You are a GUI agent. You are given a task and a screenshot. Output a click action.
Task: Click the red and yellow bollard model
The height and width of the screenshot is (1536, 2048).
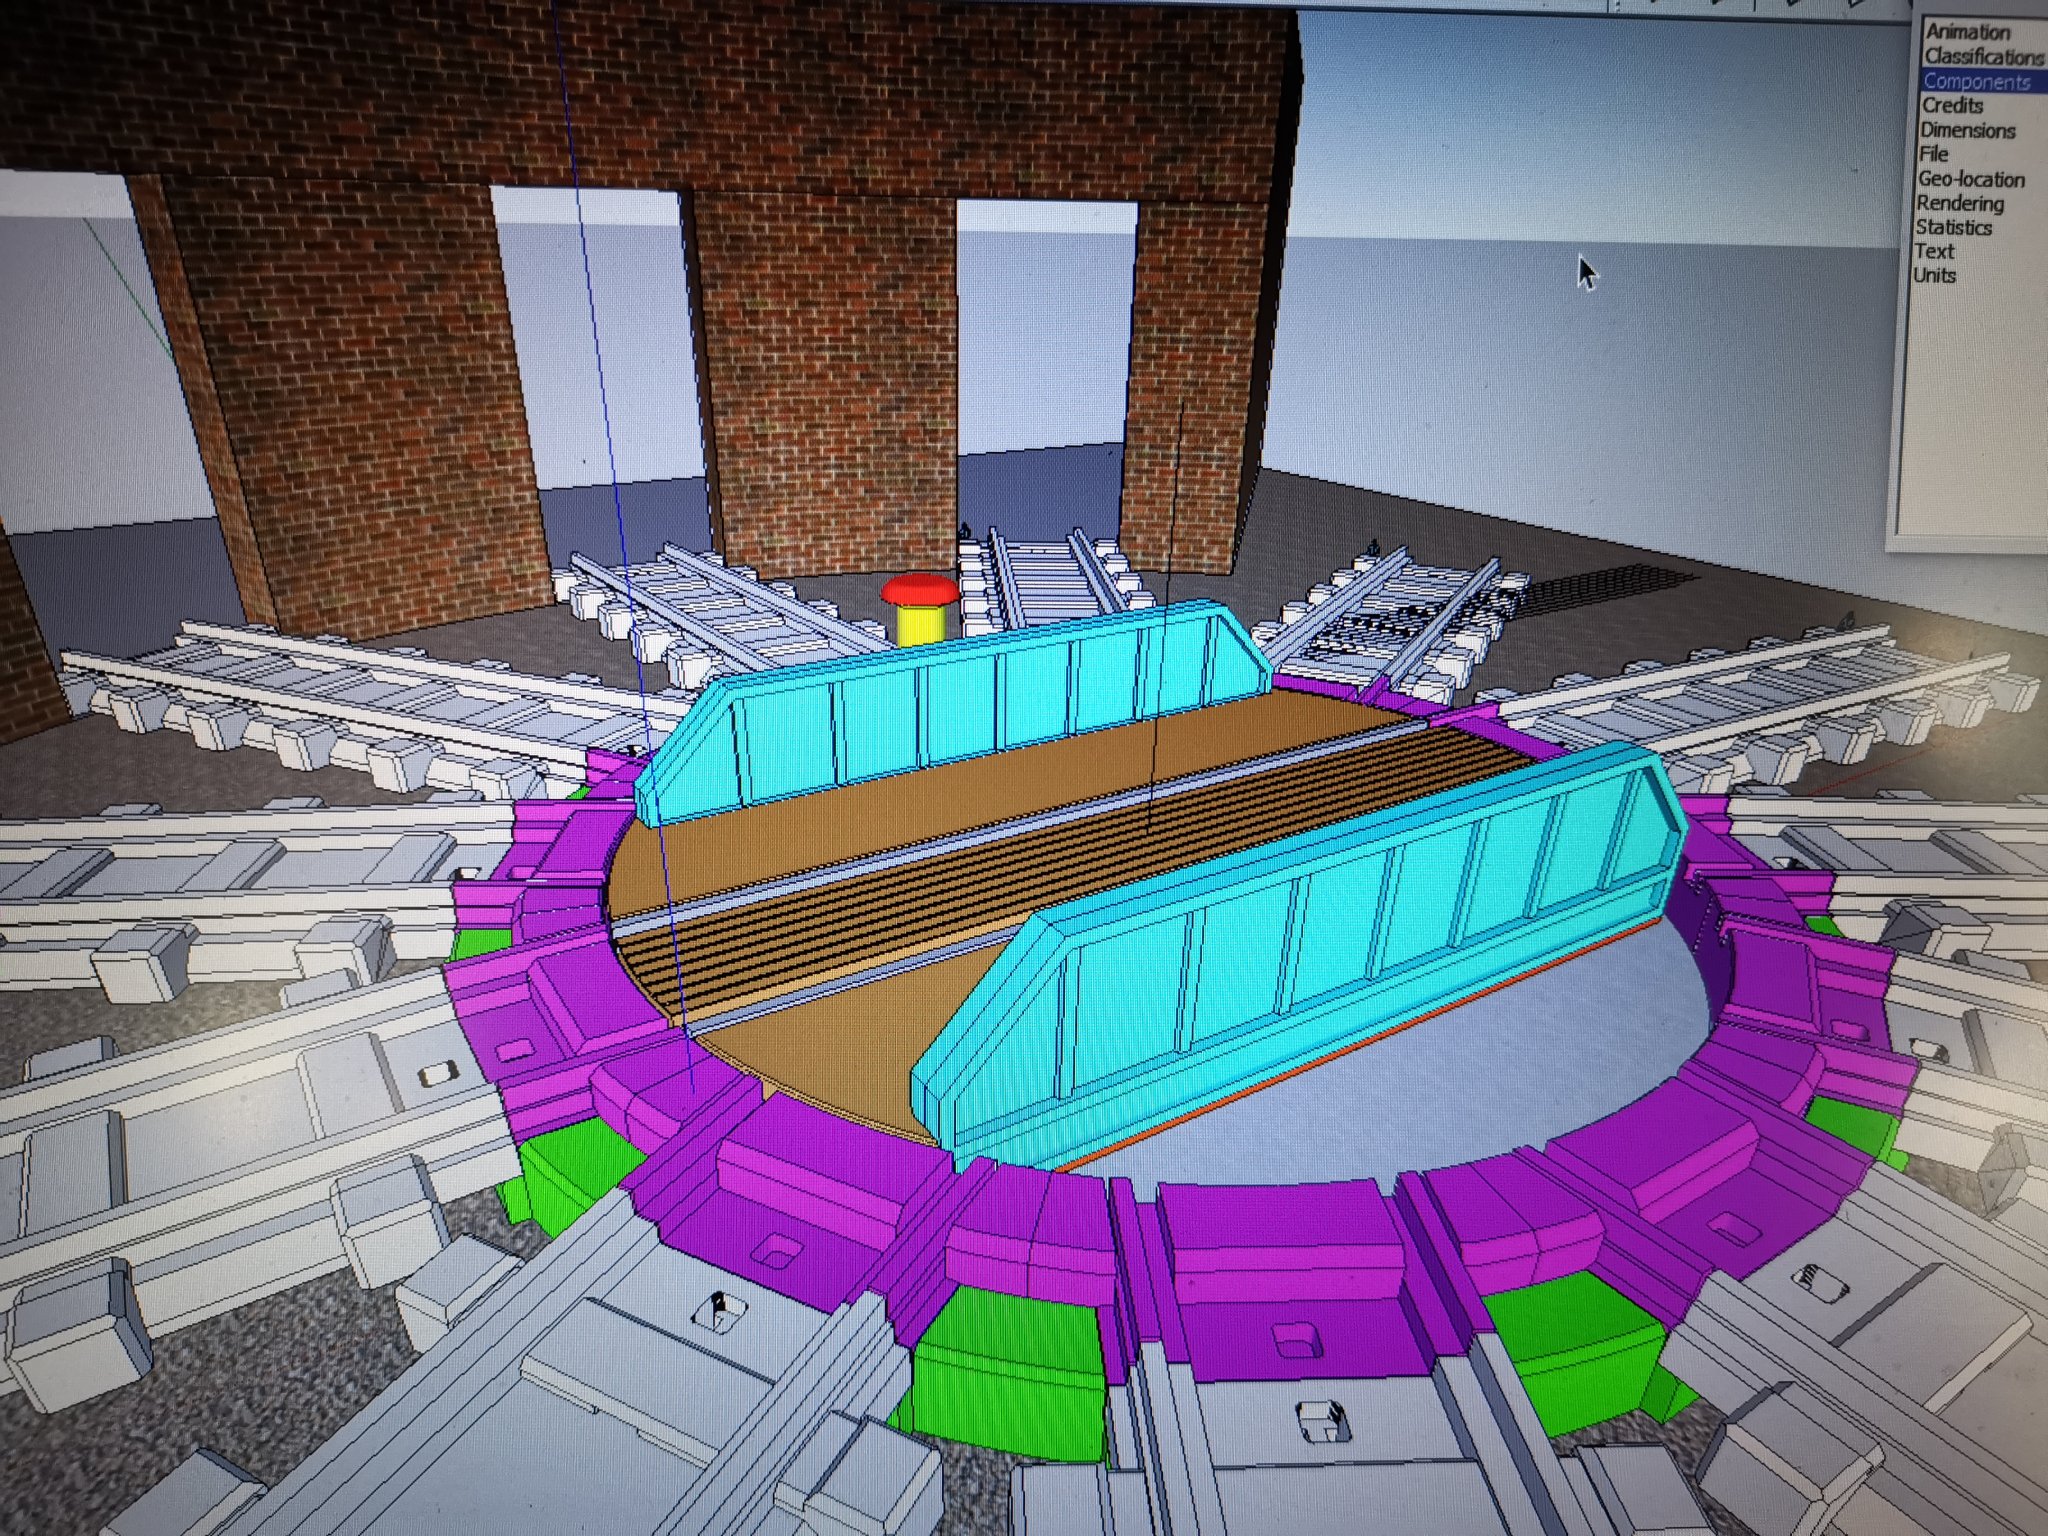tap(921, 609)
